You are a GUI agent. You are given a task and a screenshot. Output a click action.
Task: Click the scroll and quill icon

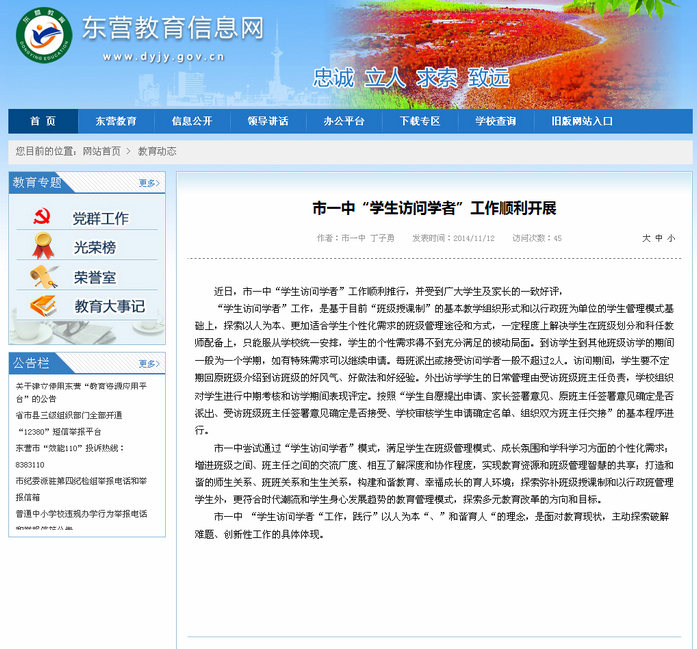pos(44,276)
